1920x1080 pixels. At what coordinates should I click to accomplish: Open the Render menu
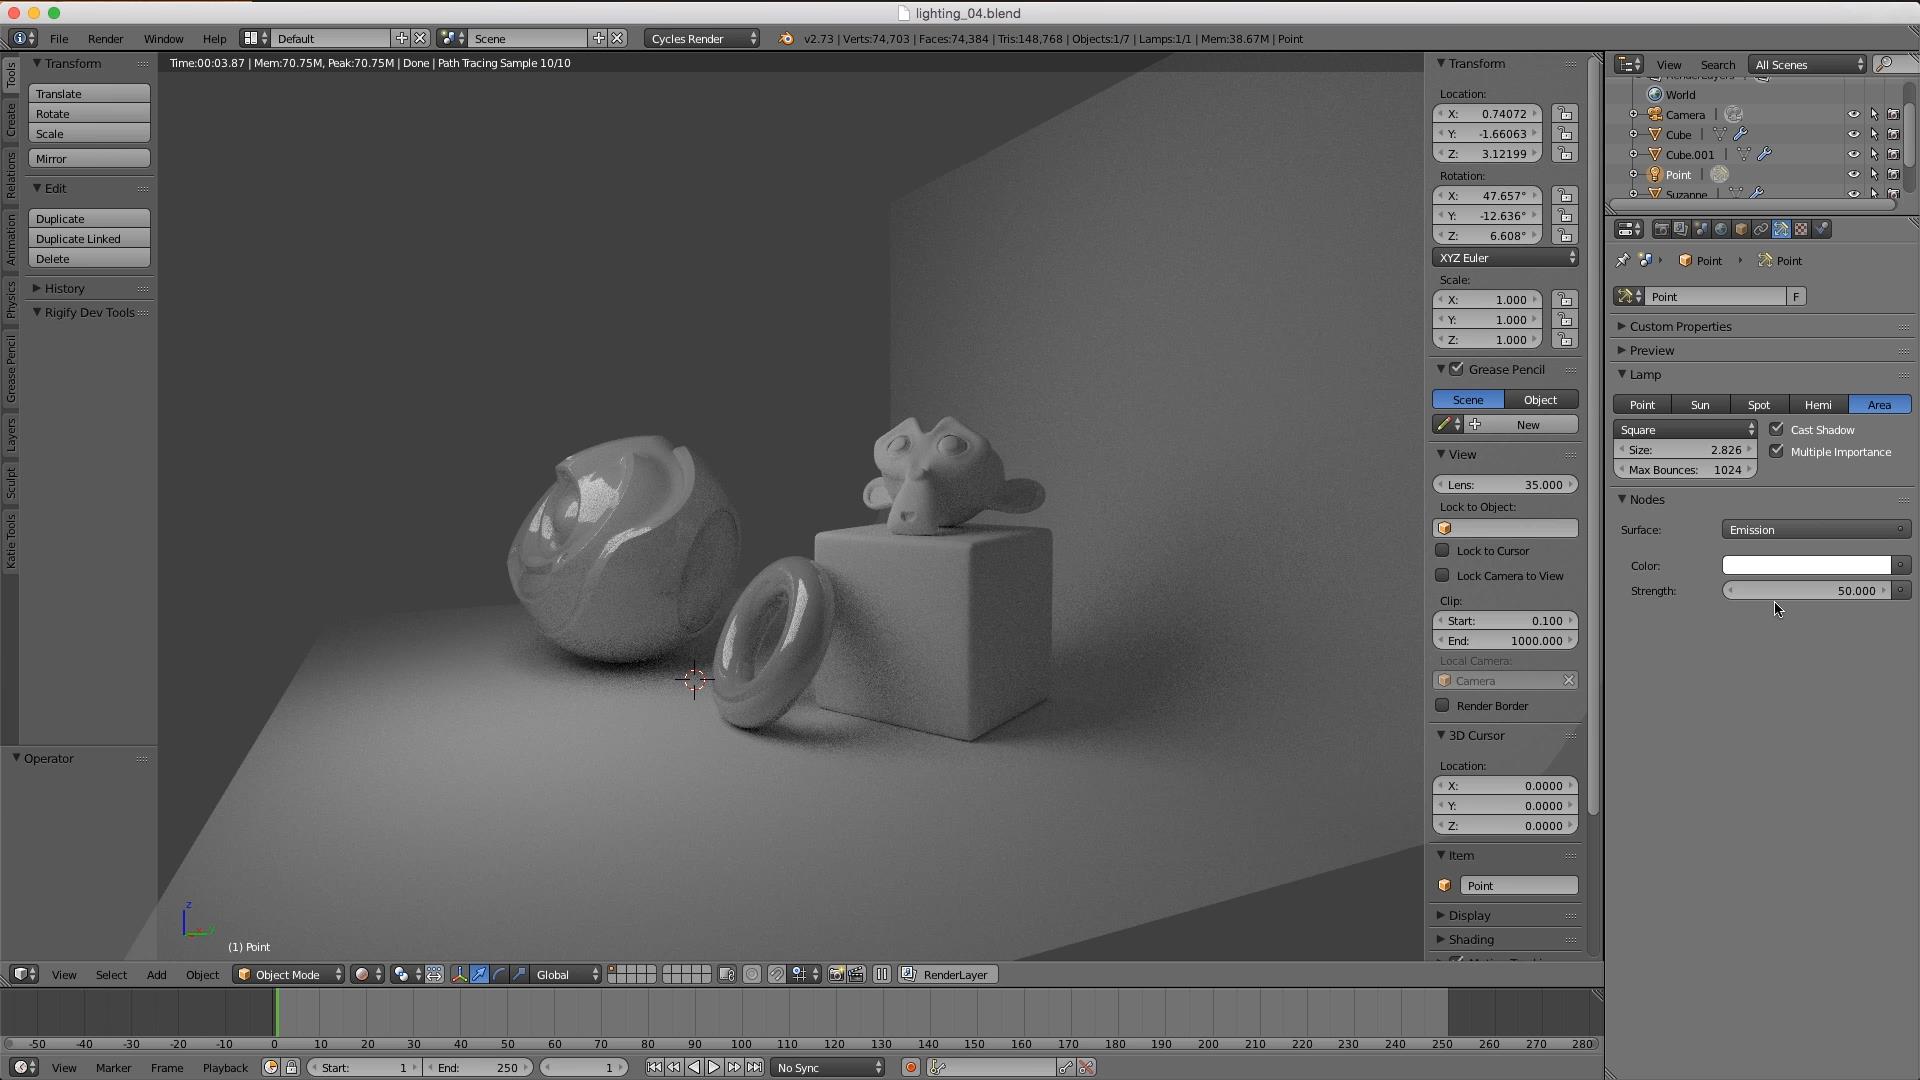(106, 38)
